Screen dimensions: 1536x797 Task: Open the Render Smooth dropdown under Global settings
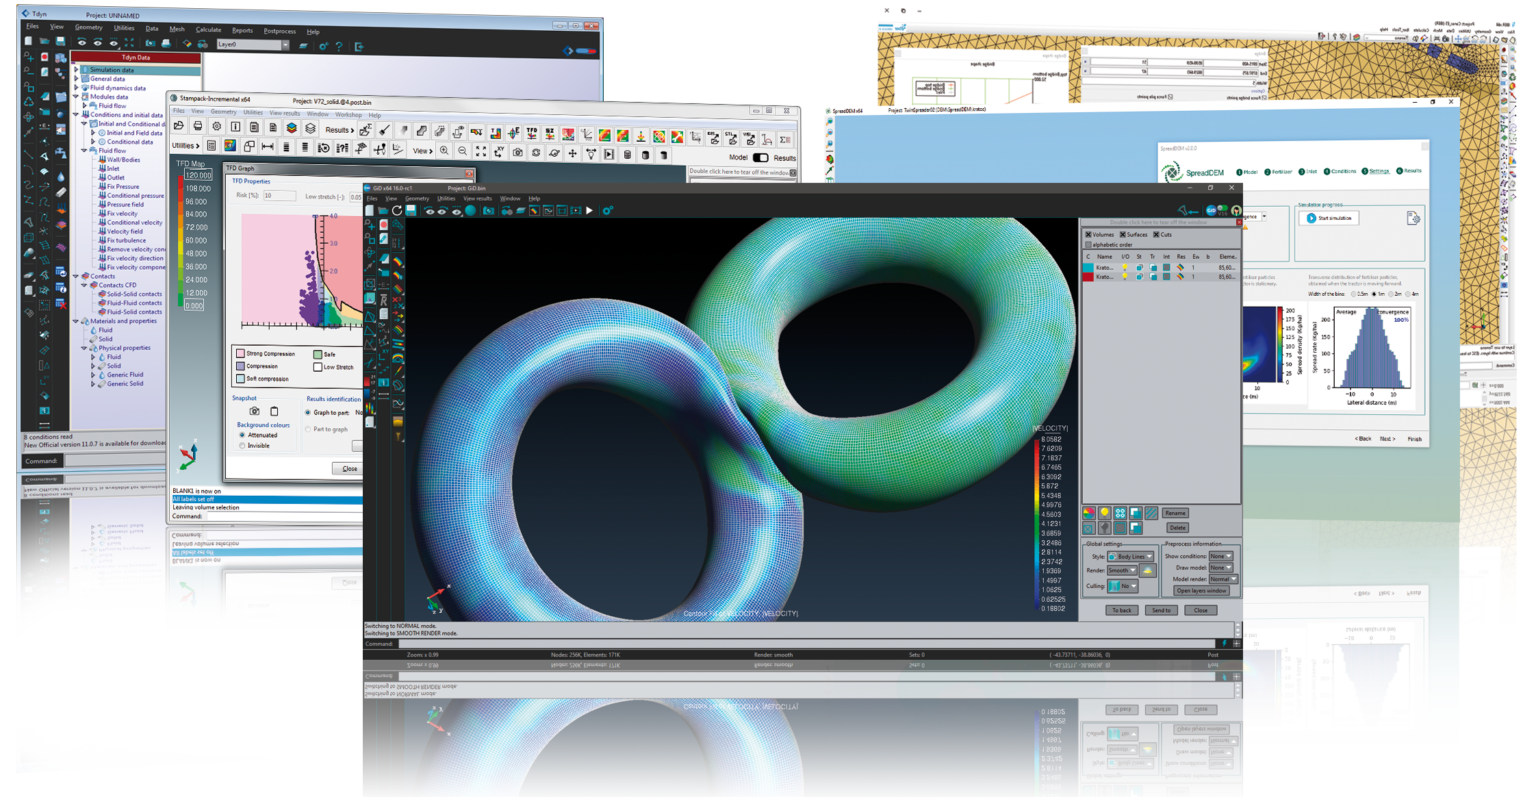tap(1122, 570)
